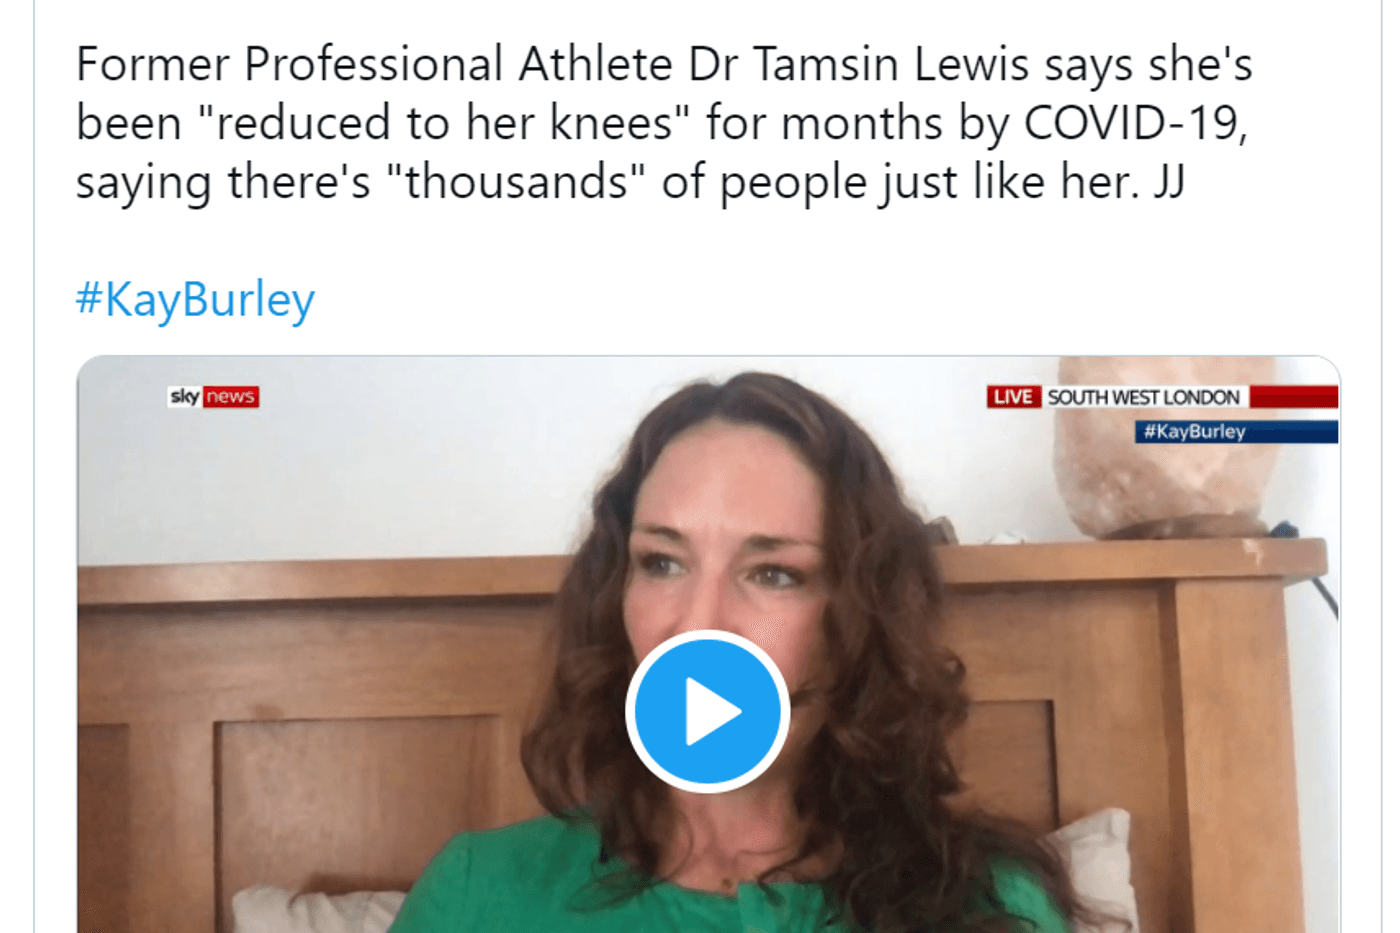1400x933 pixels.
Task: Click the Sky News logo on the video
Action: pyautogui.click(x=213, y=397)
